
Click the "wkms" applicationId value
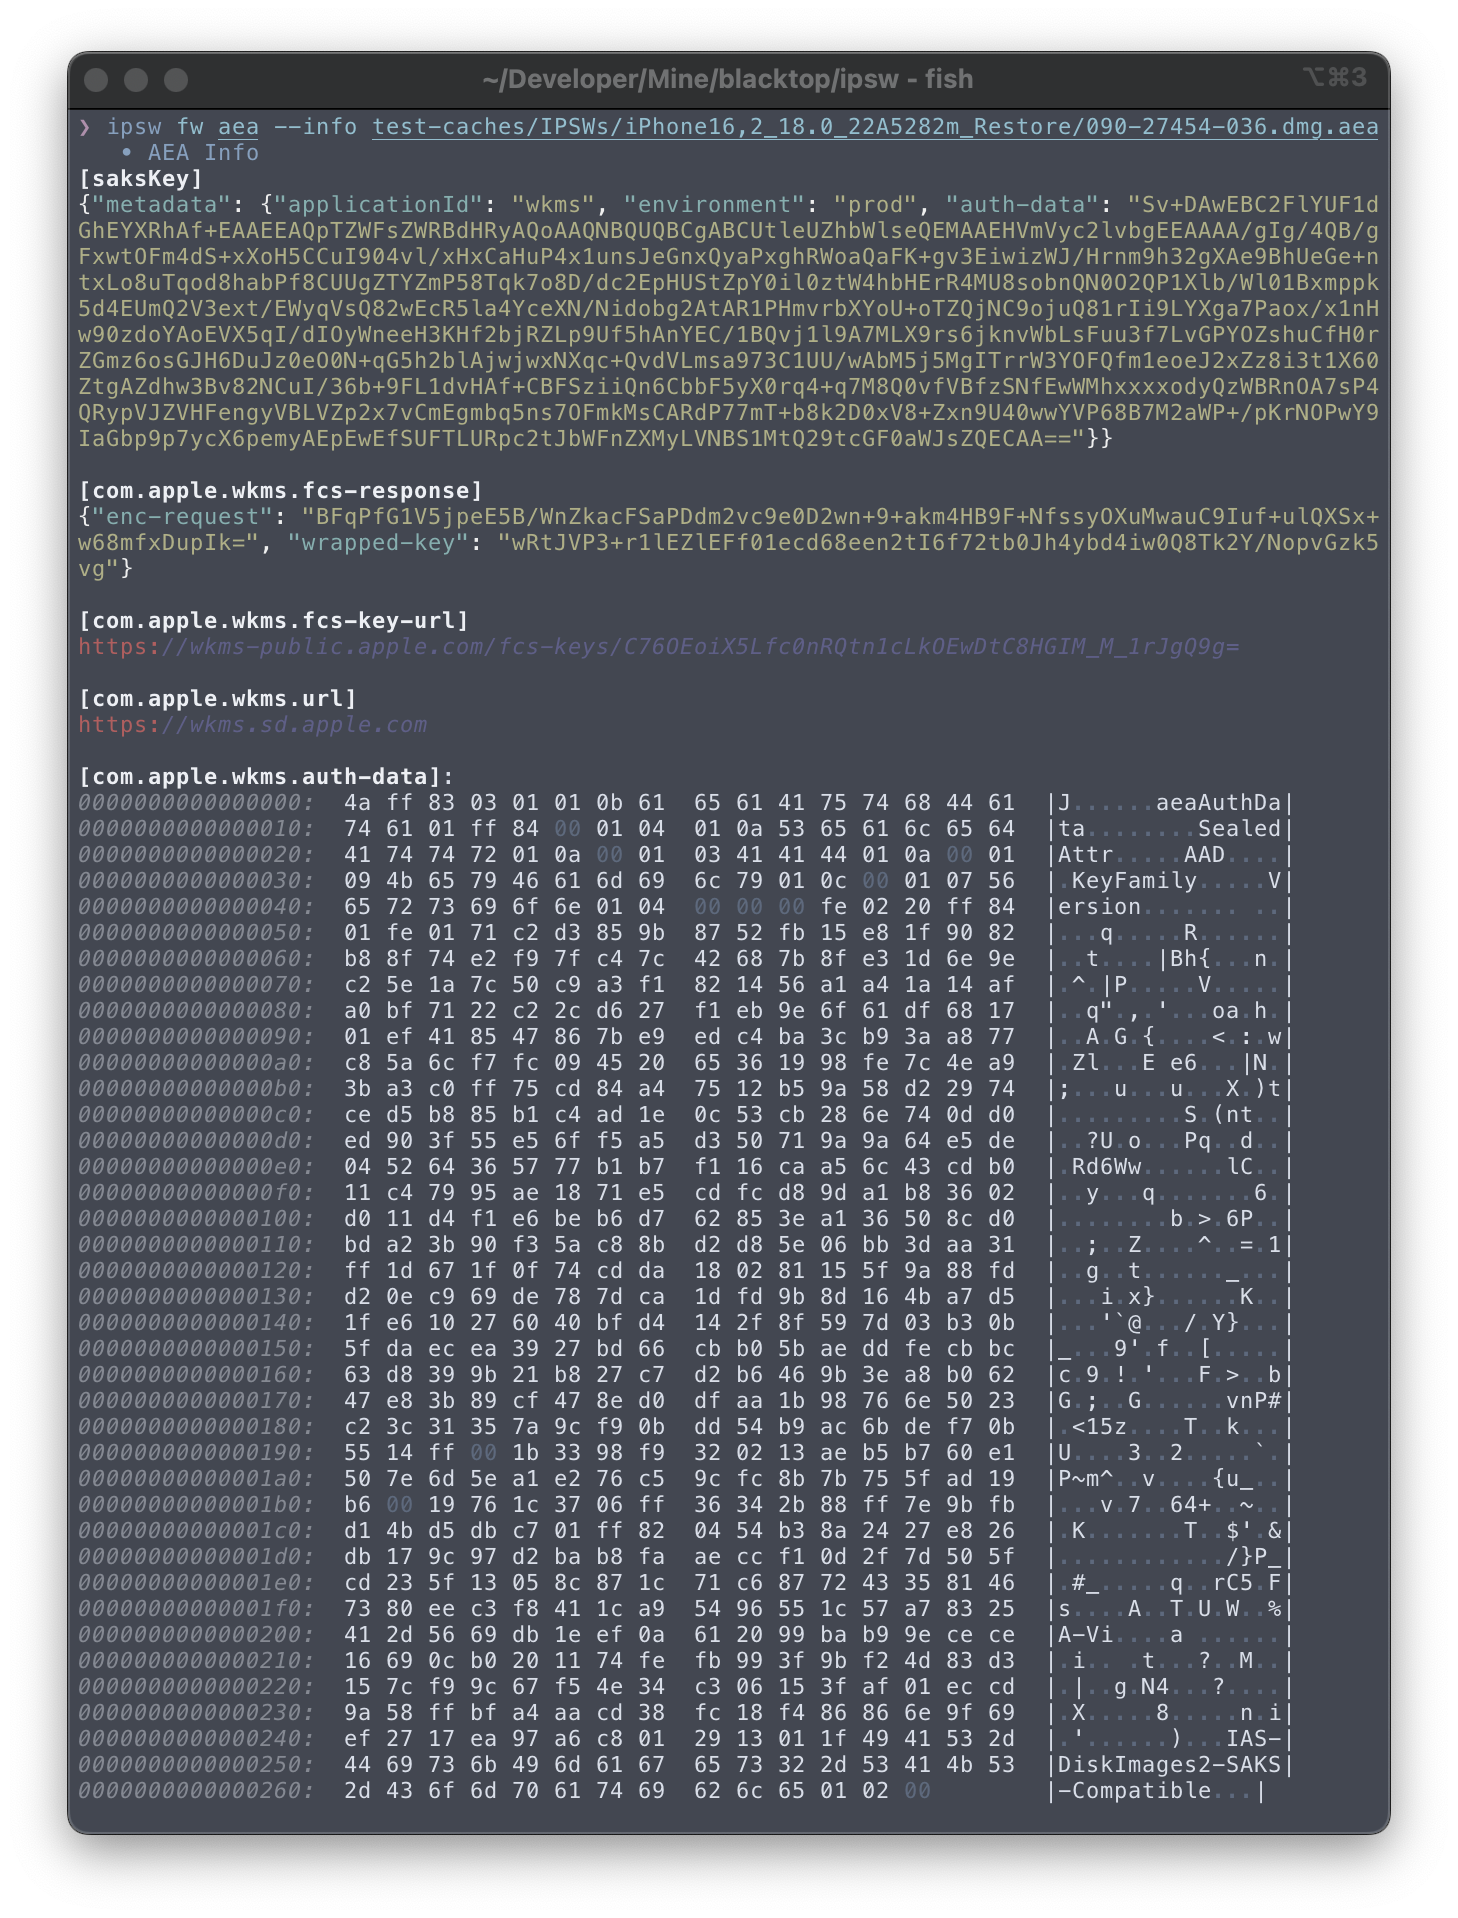point(553,205)
